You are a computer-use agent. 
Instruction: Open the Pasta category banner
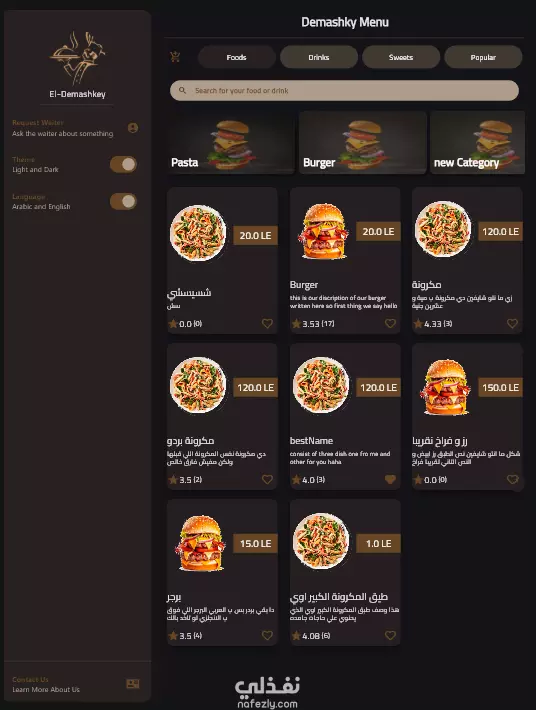pyautogui.click(x=230, y=143)
